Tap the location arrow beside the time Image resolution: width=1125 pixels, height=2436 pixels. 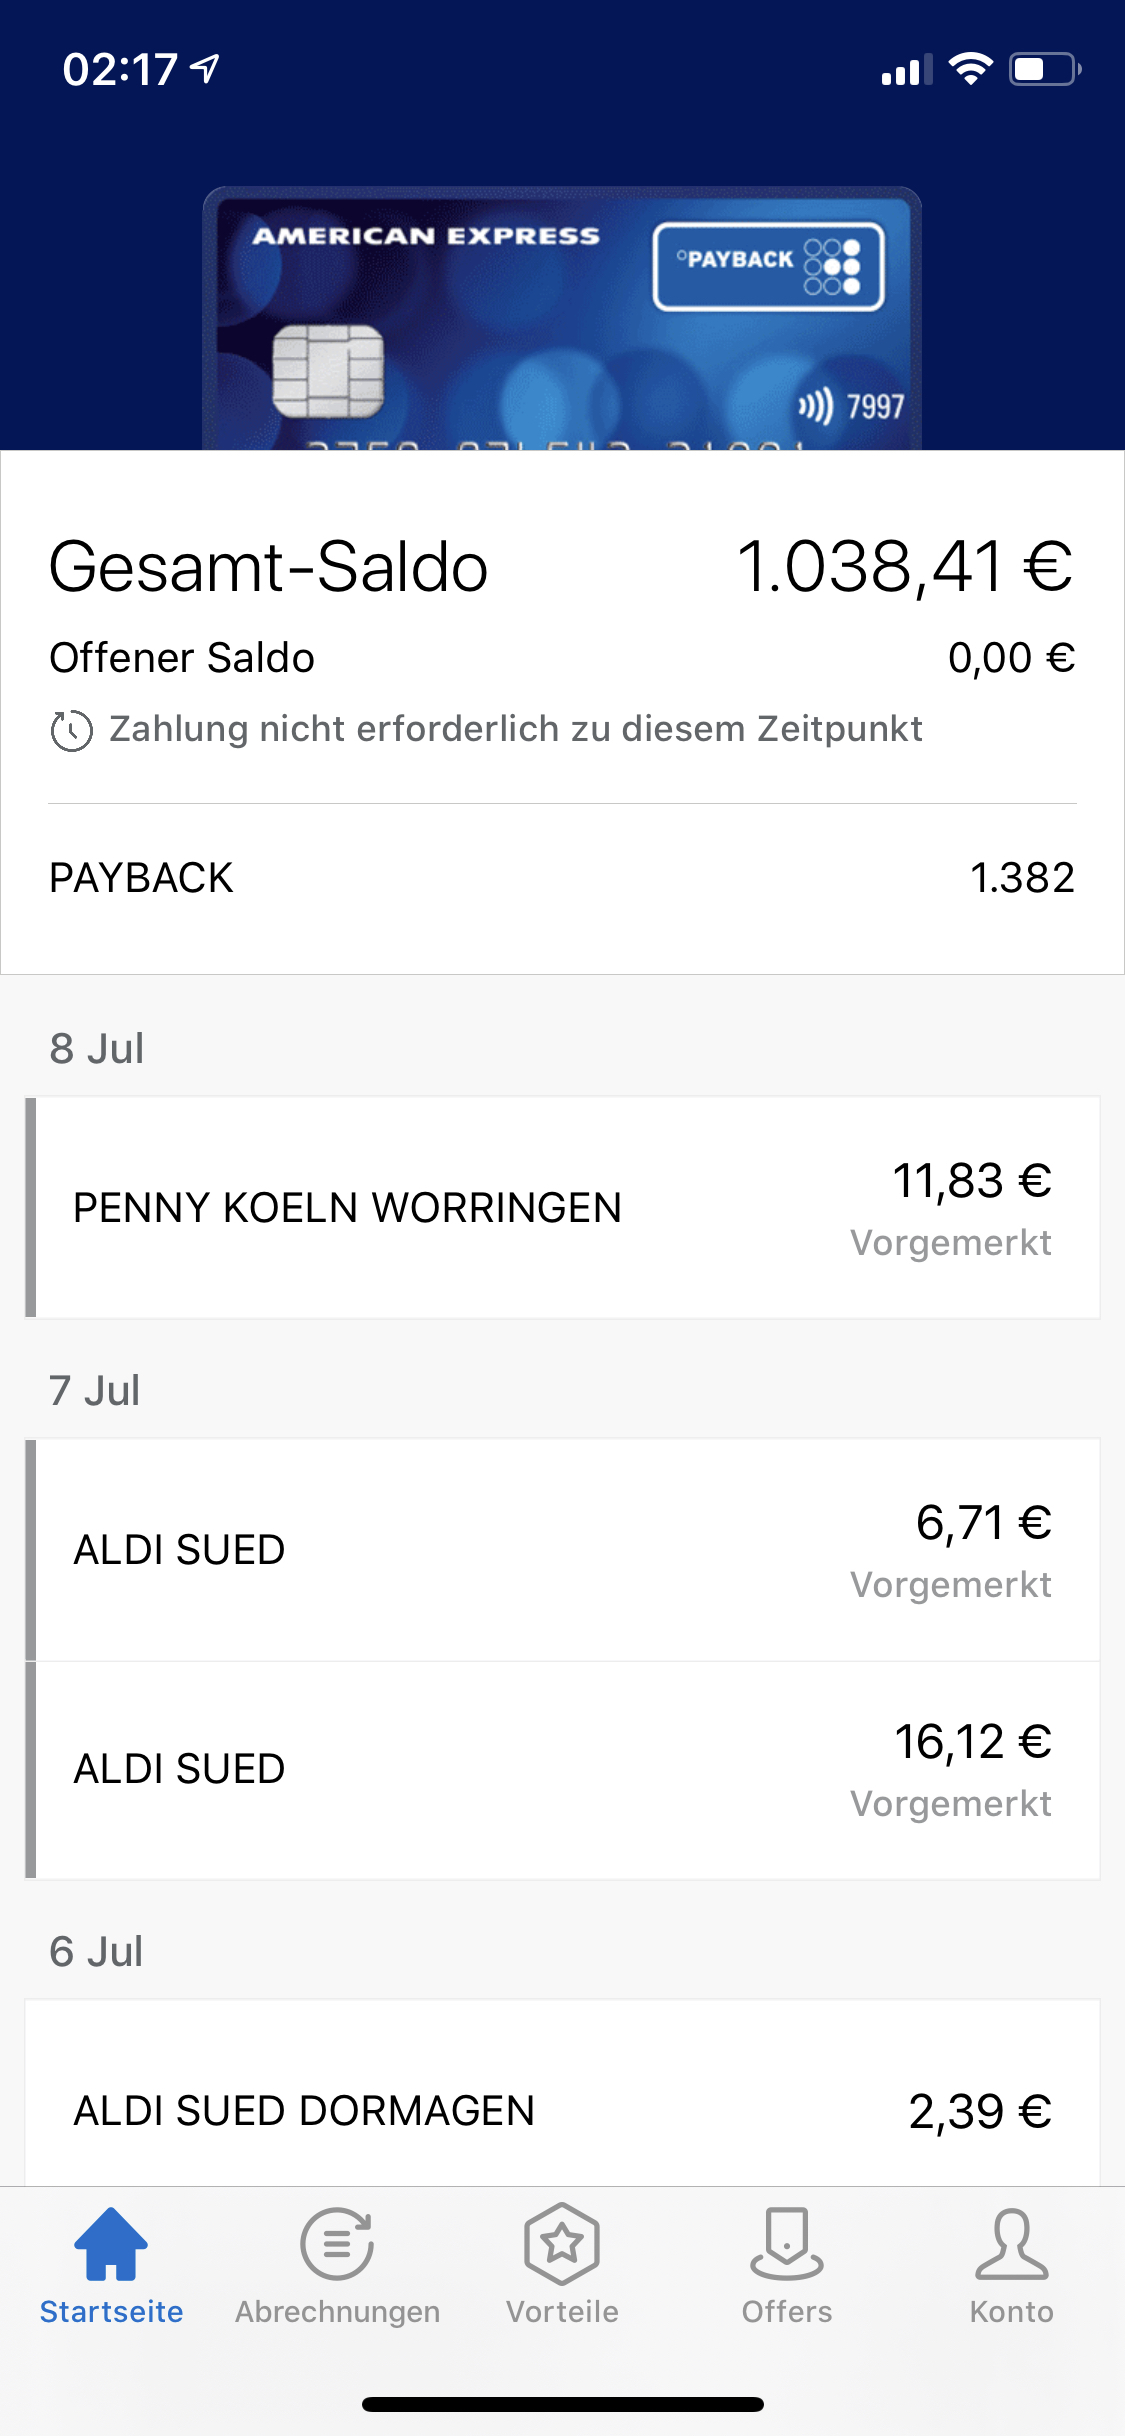(206, 69)
